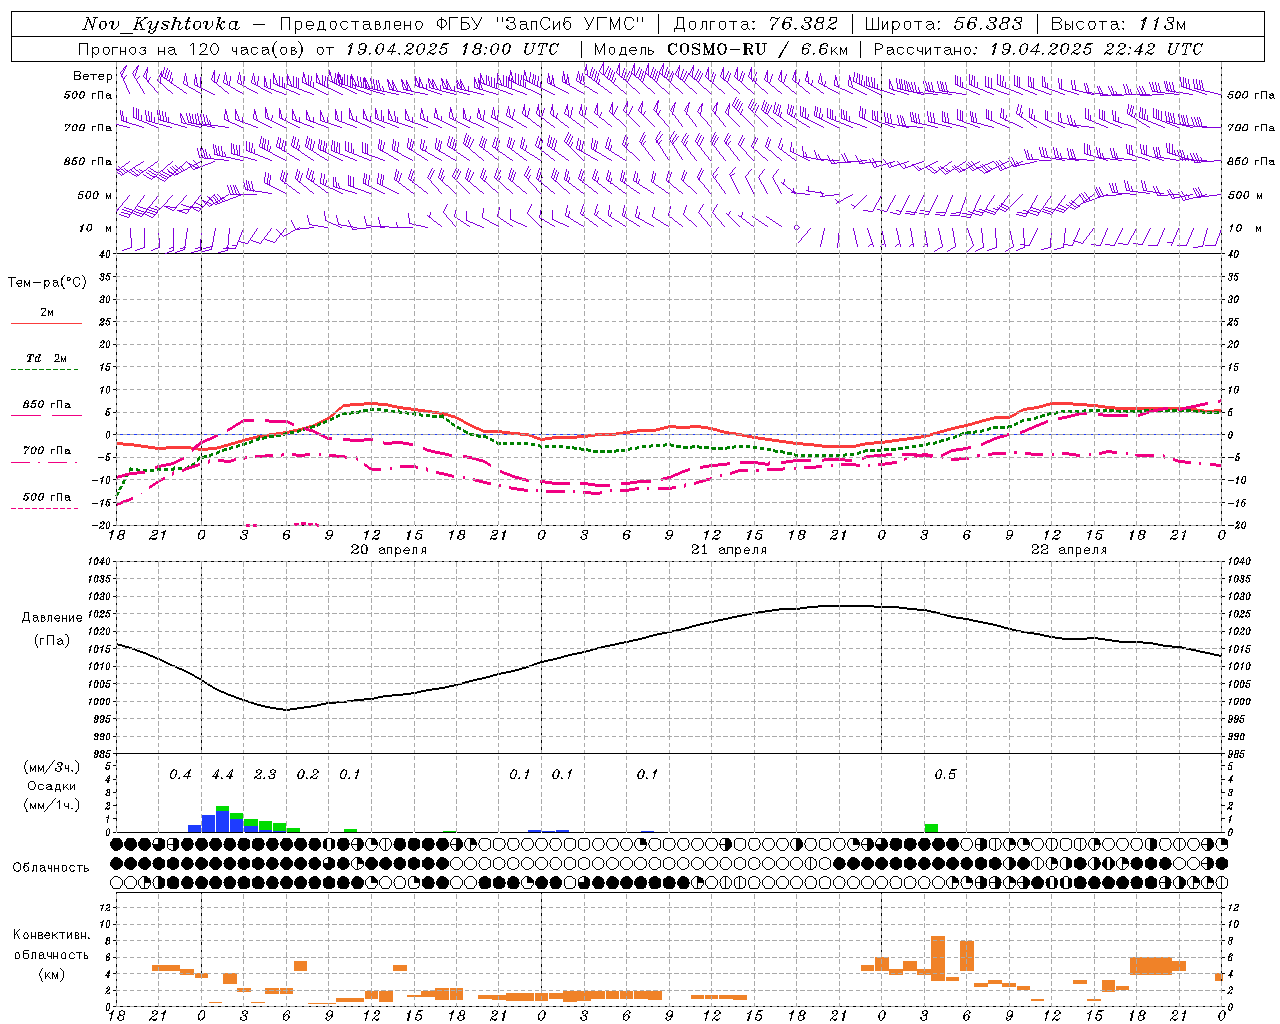Click the (мм/3ч.) precipitation unit label
Image resolution: width=1280 pixels, height=1024 pixels.
coord(52,767)
